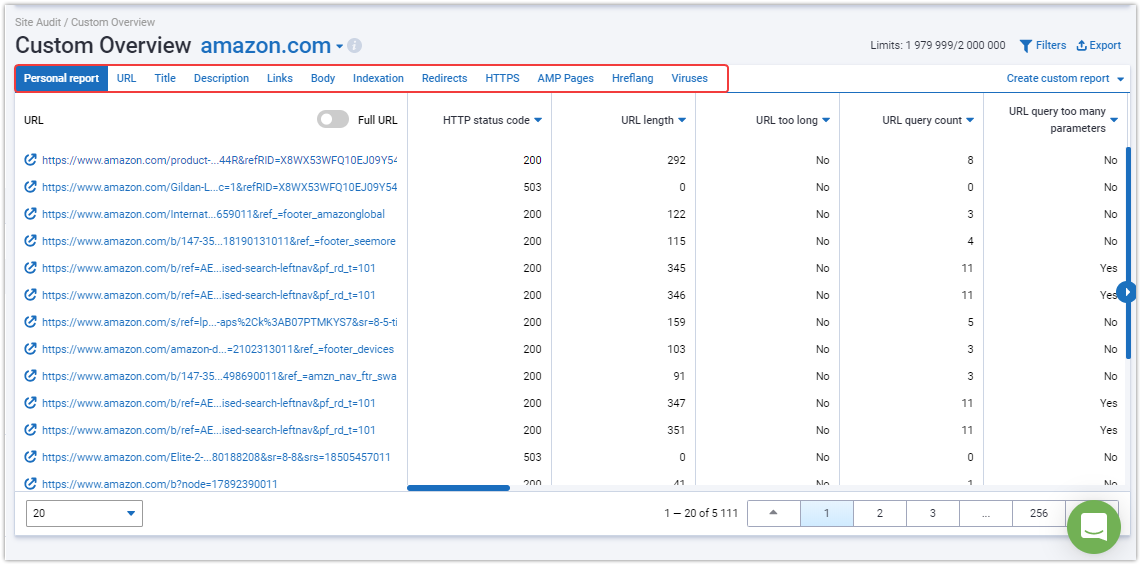Open HTTP status code column sort arrow

pos(538,120)
